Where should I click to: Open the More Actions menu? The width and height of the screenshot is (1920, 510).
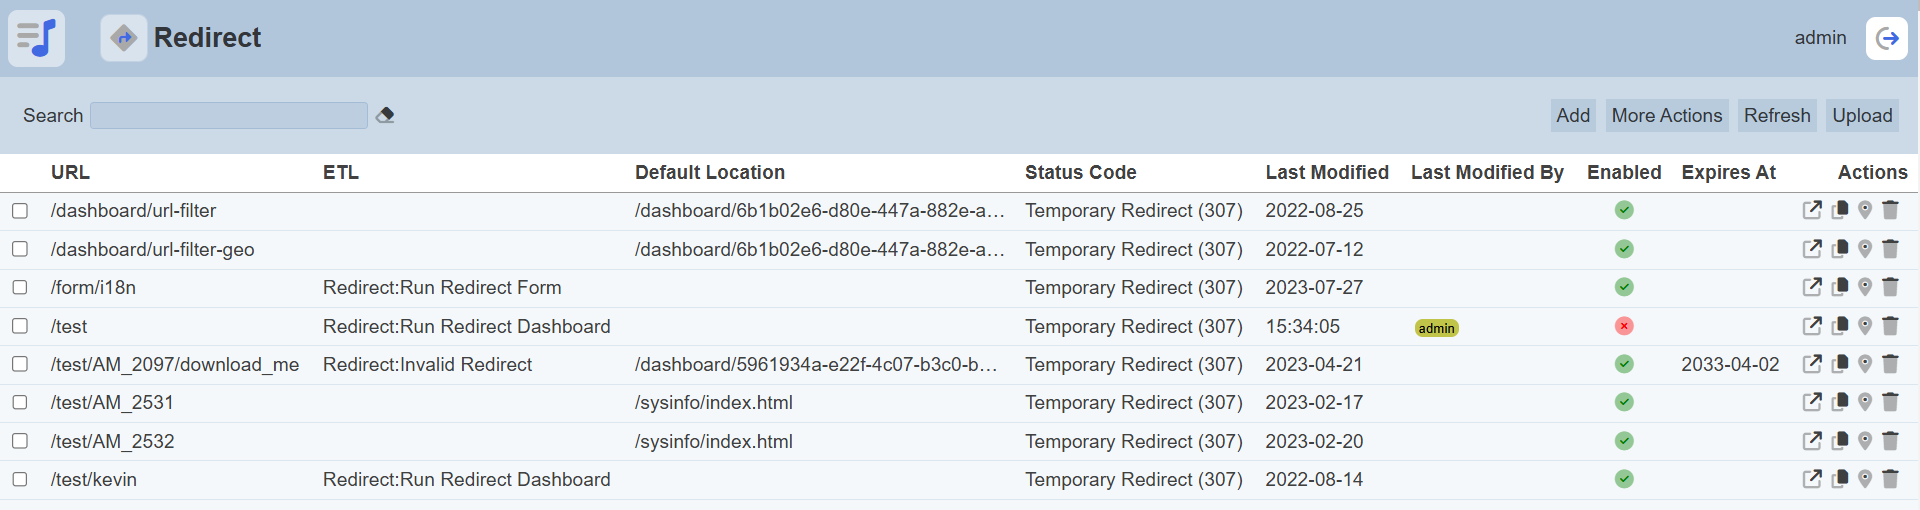1666,116
